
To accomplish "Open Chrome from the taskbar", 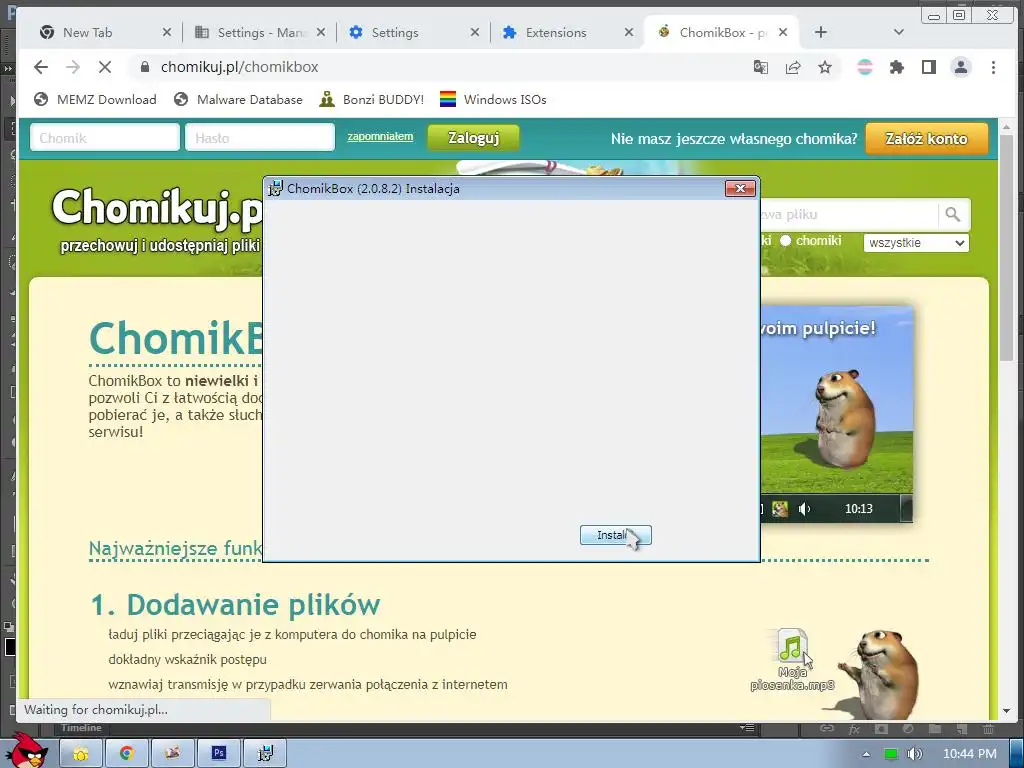I will [x=127, y=754].
